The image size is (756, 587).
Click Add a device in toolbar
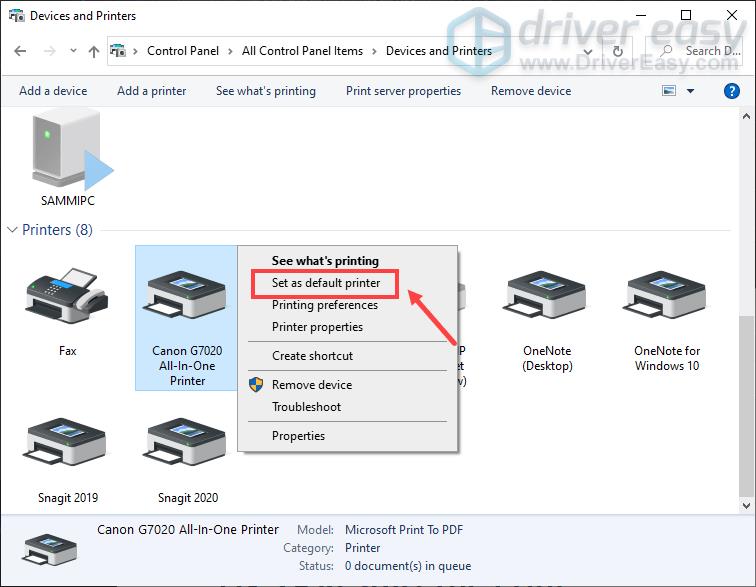(53, 91)
